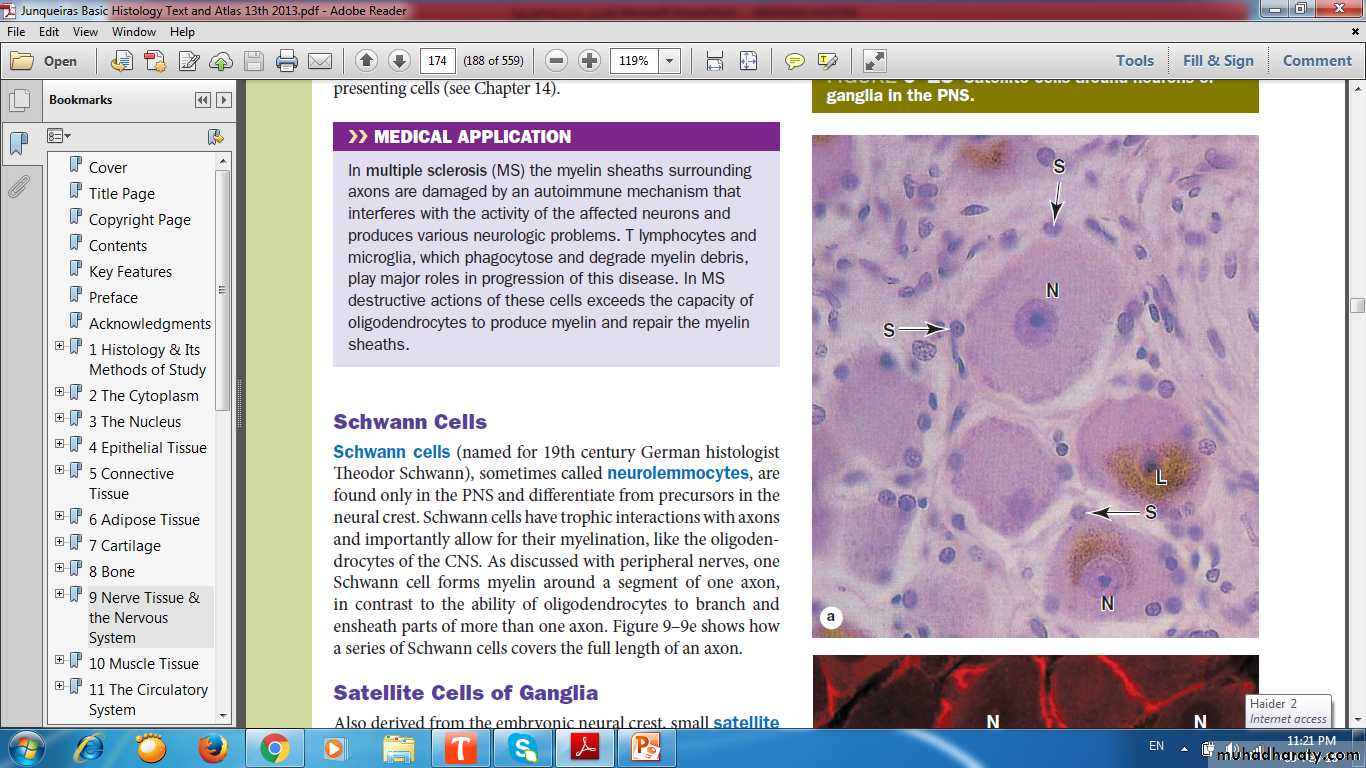Viewport: 1366px width, 768px height.
Task: Open the View menu
Action: 85,32
